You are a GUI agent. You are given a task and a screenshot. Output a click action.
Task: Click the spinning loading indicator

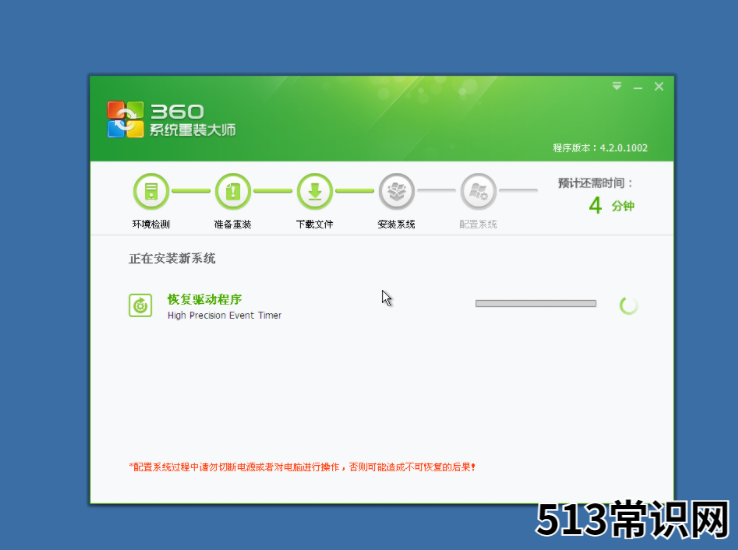629,306
